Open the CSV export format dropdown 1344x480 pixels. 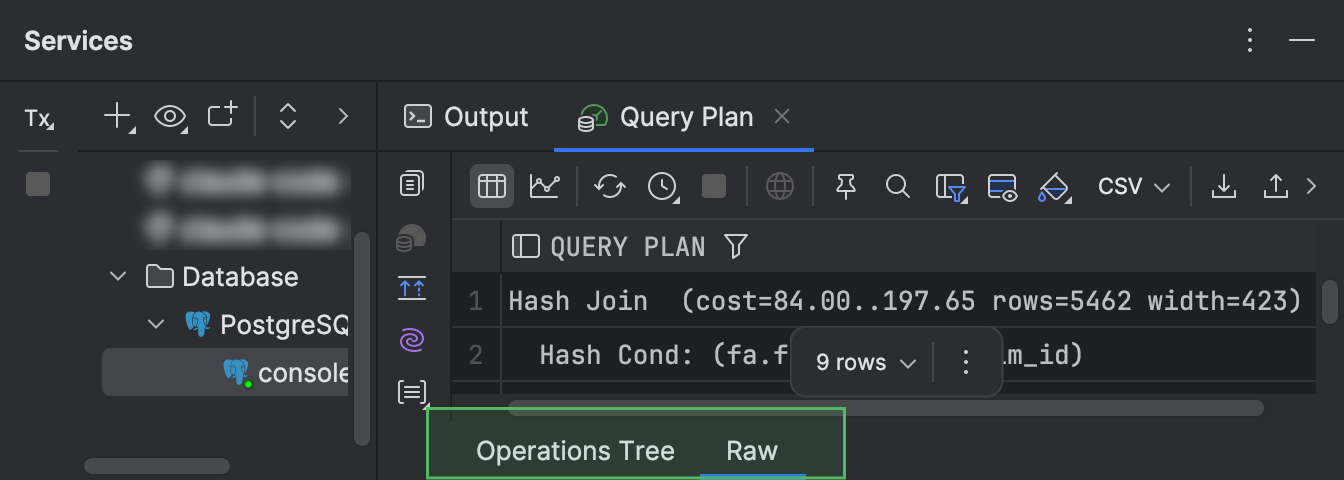tap(1134, 187)
